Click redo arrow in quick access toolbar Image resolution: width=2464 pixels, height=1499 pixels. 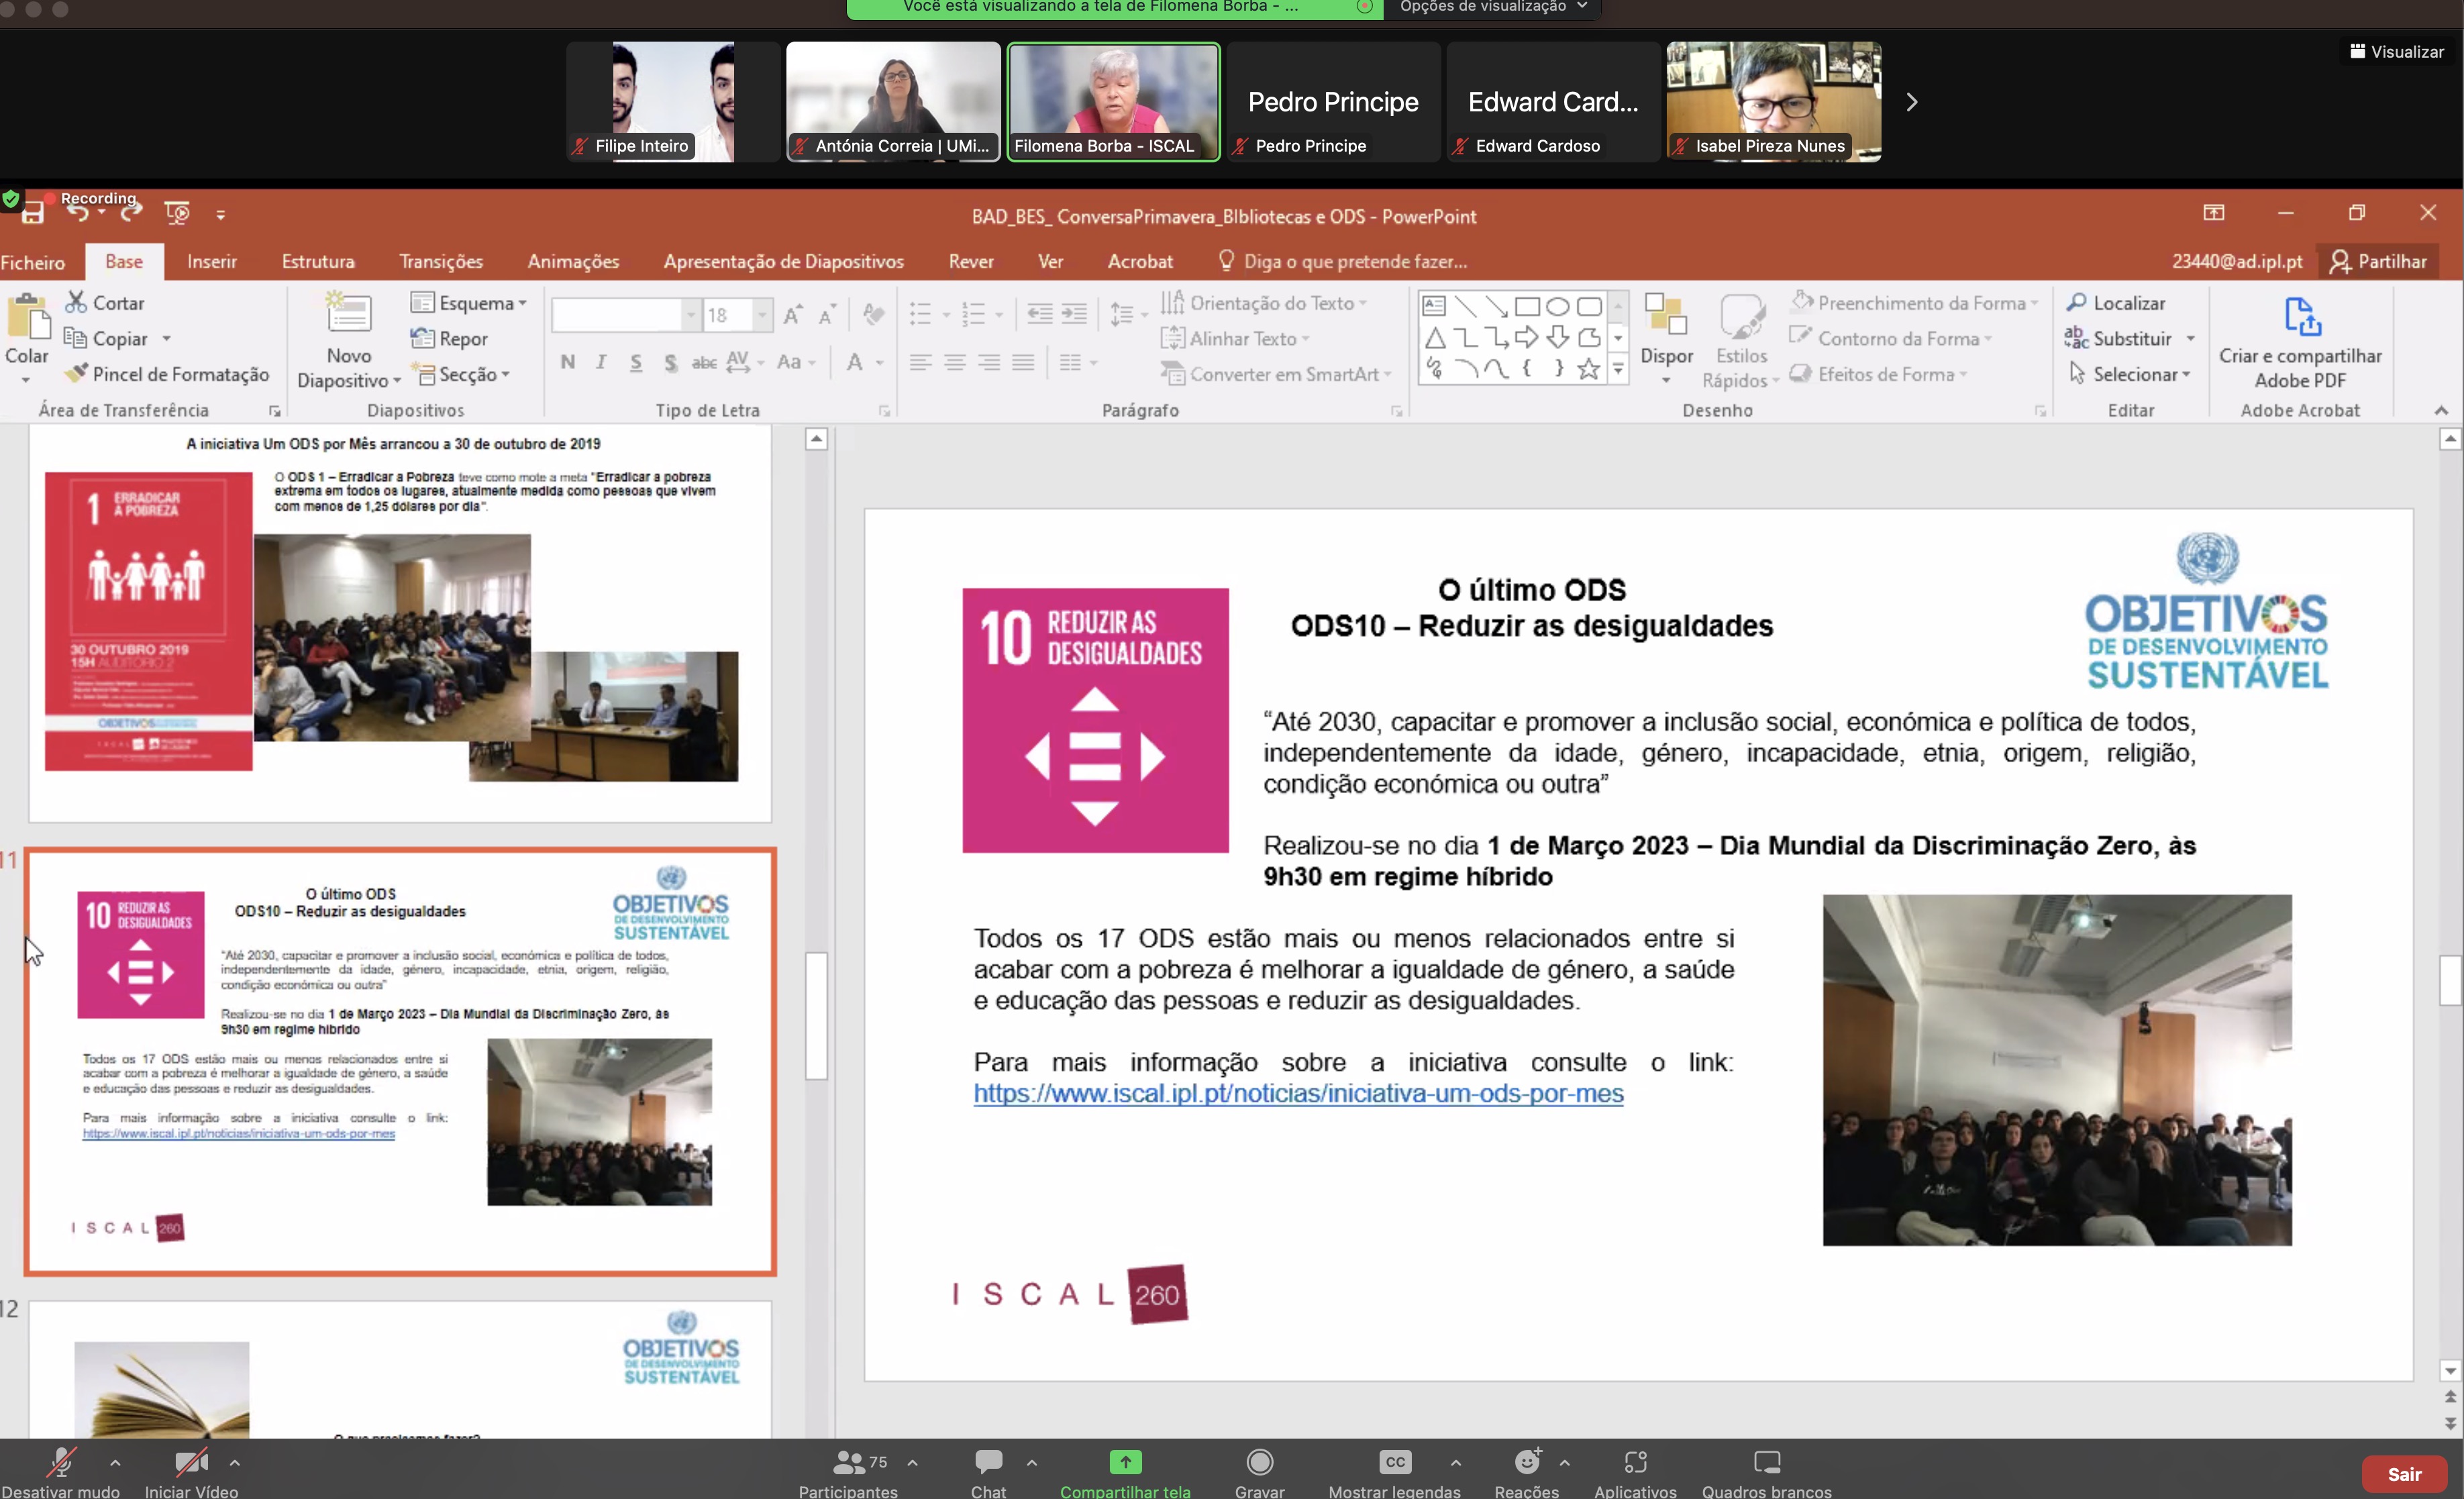131,213
